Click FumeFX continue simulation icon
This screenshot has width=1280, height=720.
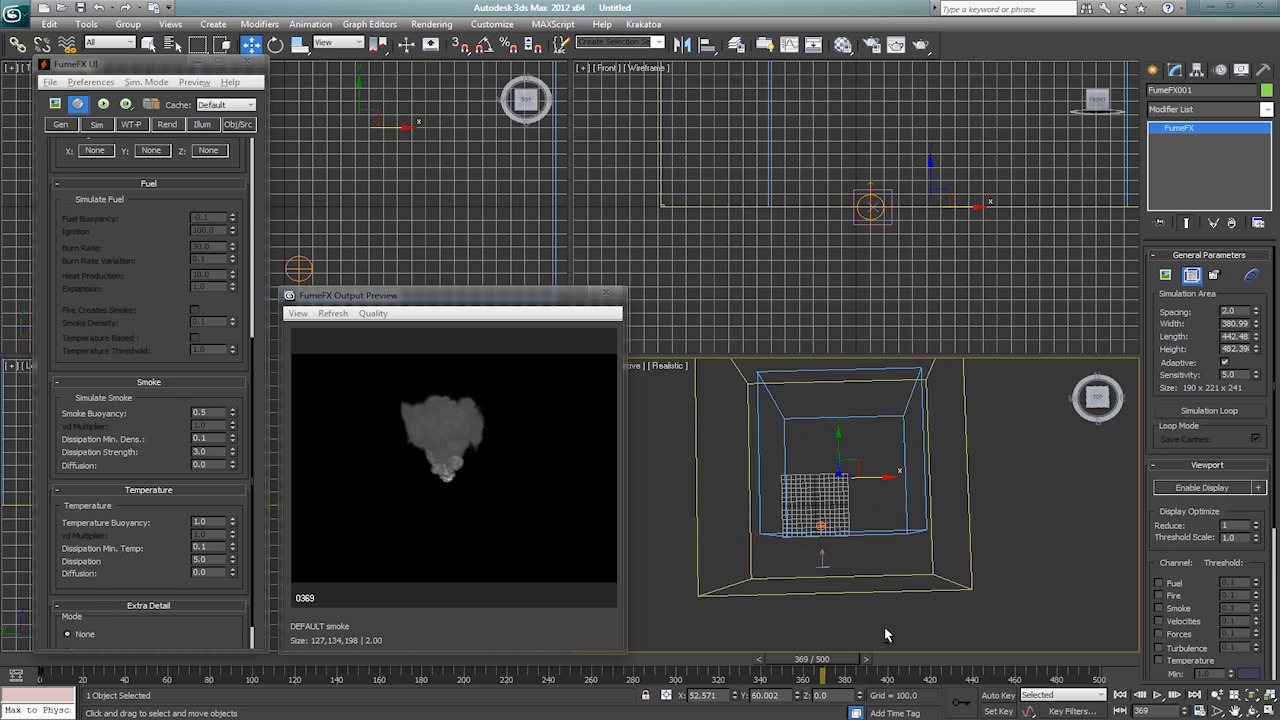126,104
